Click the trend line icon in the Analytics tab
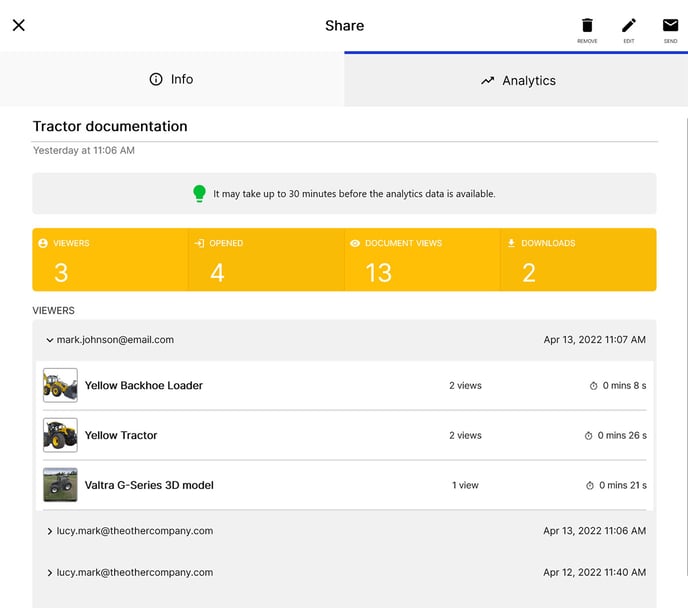The width and height of the screenshot is (688, 608). point(487,81)
